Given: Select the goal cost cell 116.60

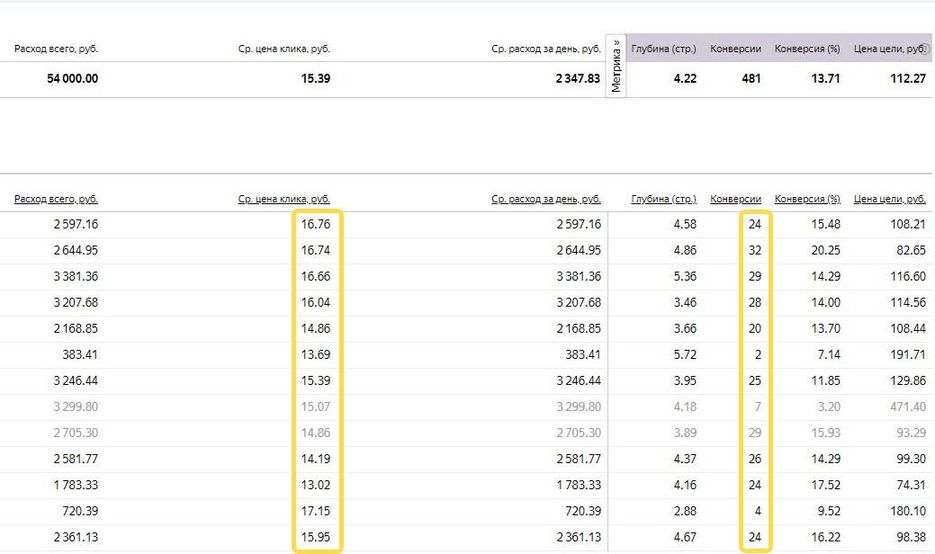Looking at the screenshot, I should pyautogui.click(x=908, y=277).
